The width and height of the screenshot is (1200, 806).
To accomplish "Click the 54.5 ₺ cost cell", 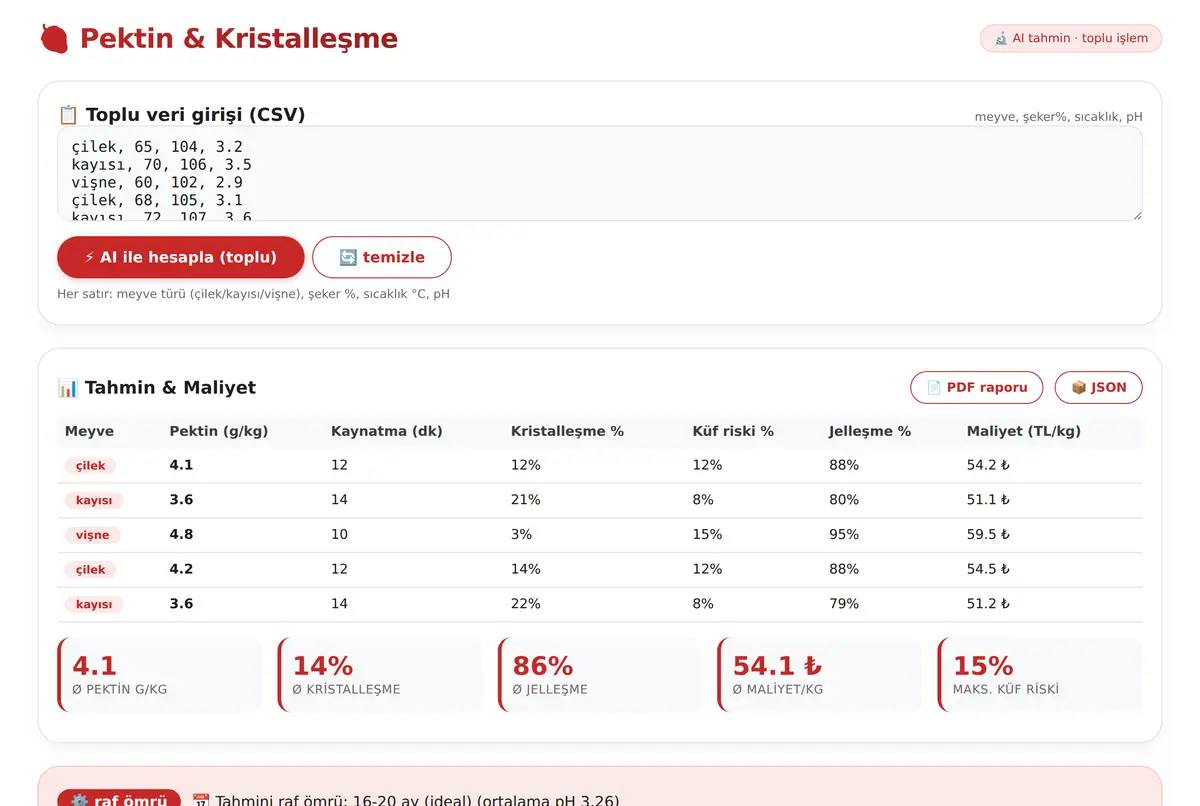I will (x=988, y=569).
